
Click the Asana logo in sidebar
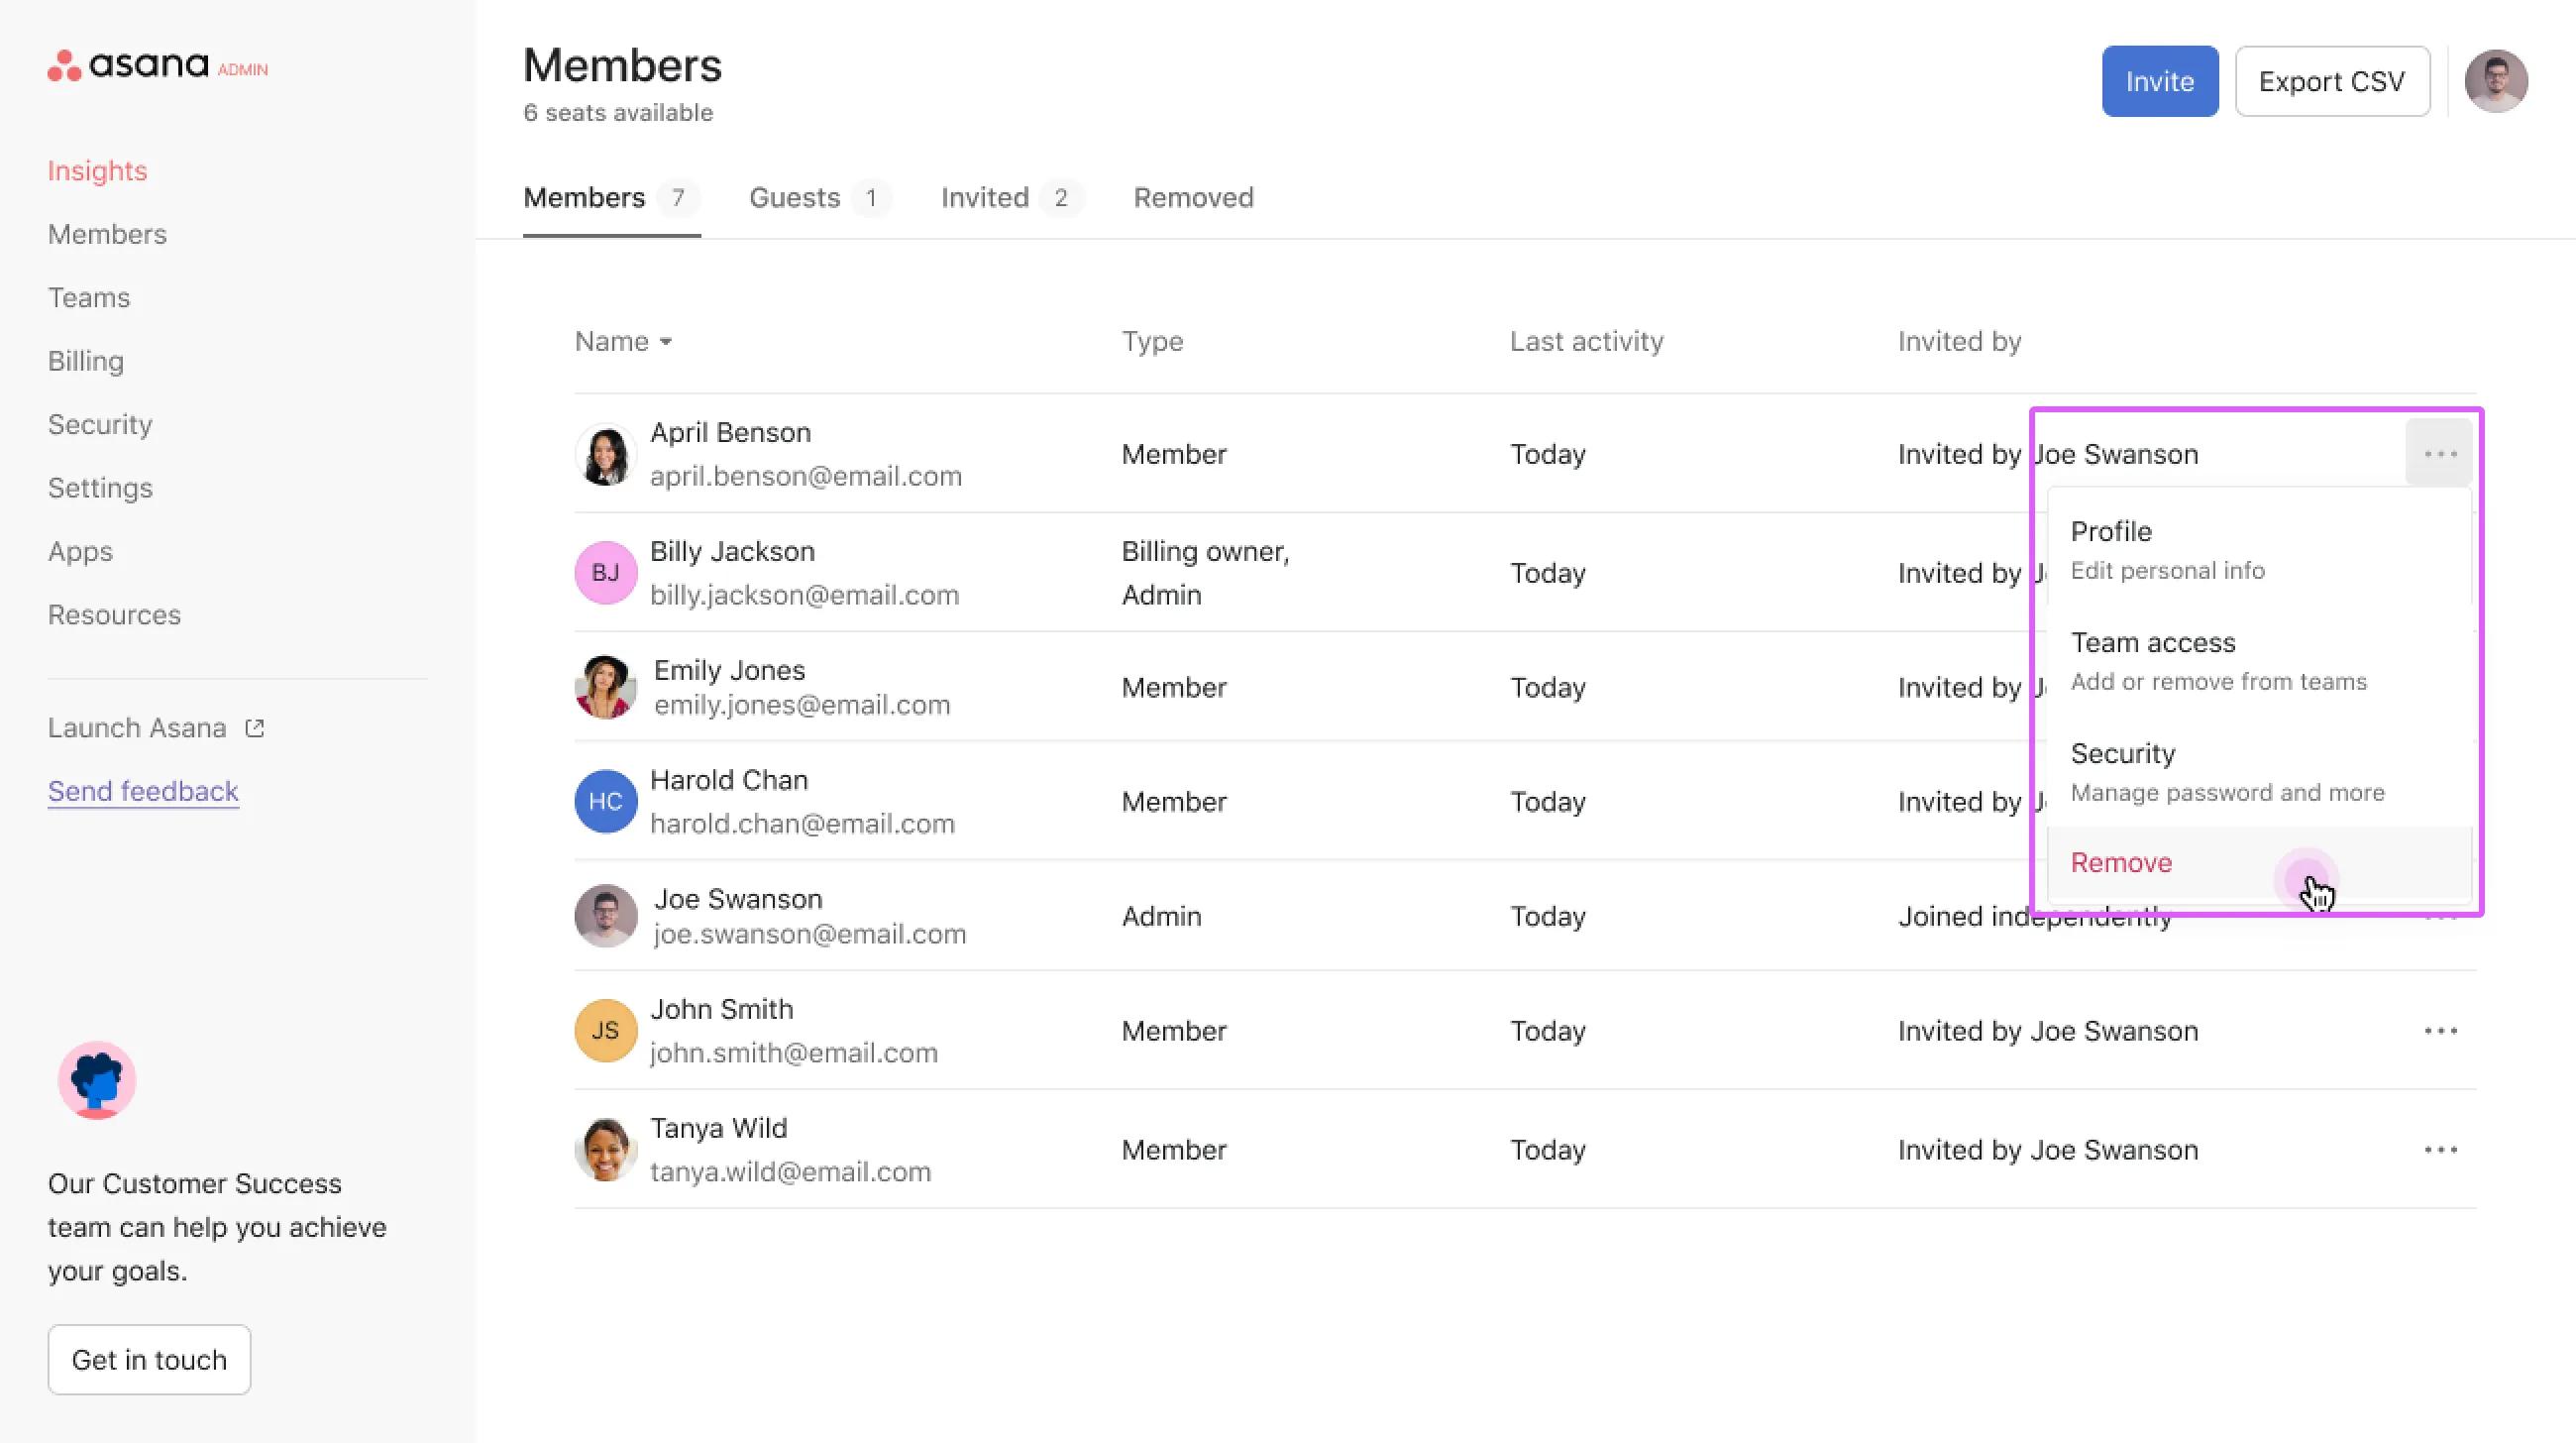[x=128, y=66]
